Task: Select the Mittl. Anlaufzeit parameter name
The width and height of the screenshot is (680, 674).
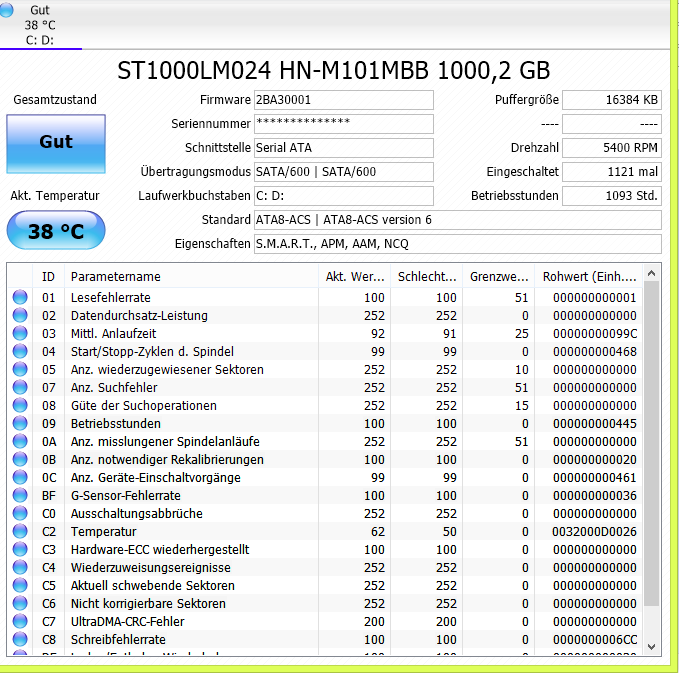Action: (x=113, y=334)
